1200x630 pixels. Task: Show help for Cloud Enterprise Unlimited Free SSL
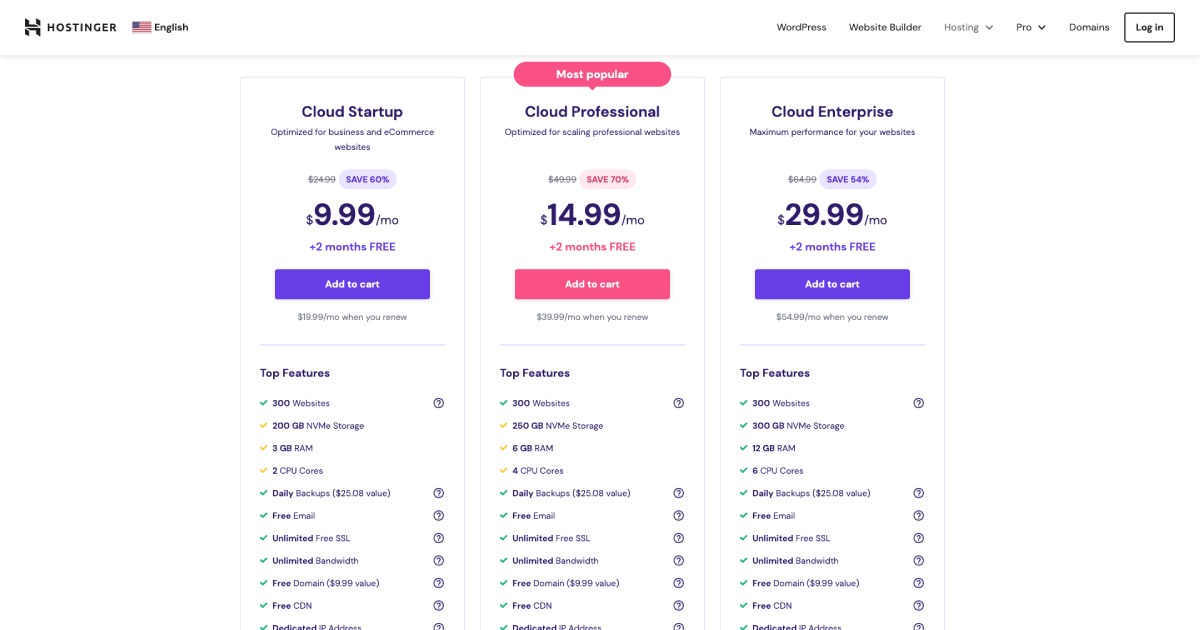[x=918, y=538]
